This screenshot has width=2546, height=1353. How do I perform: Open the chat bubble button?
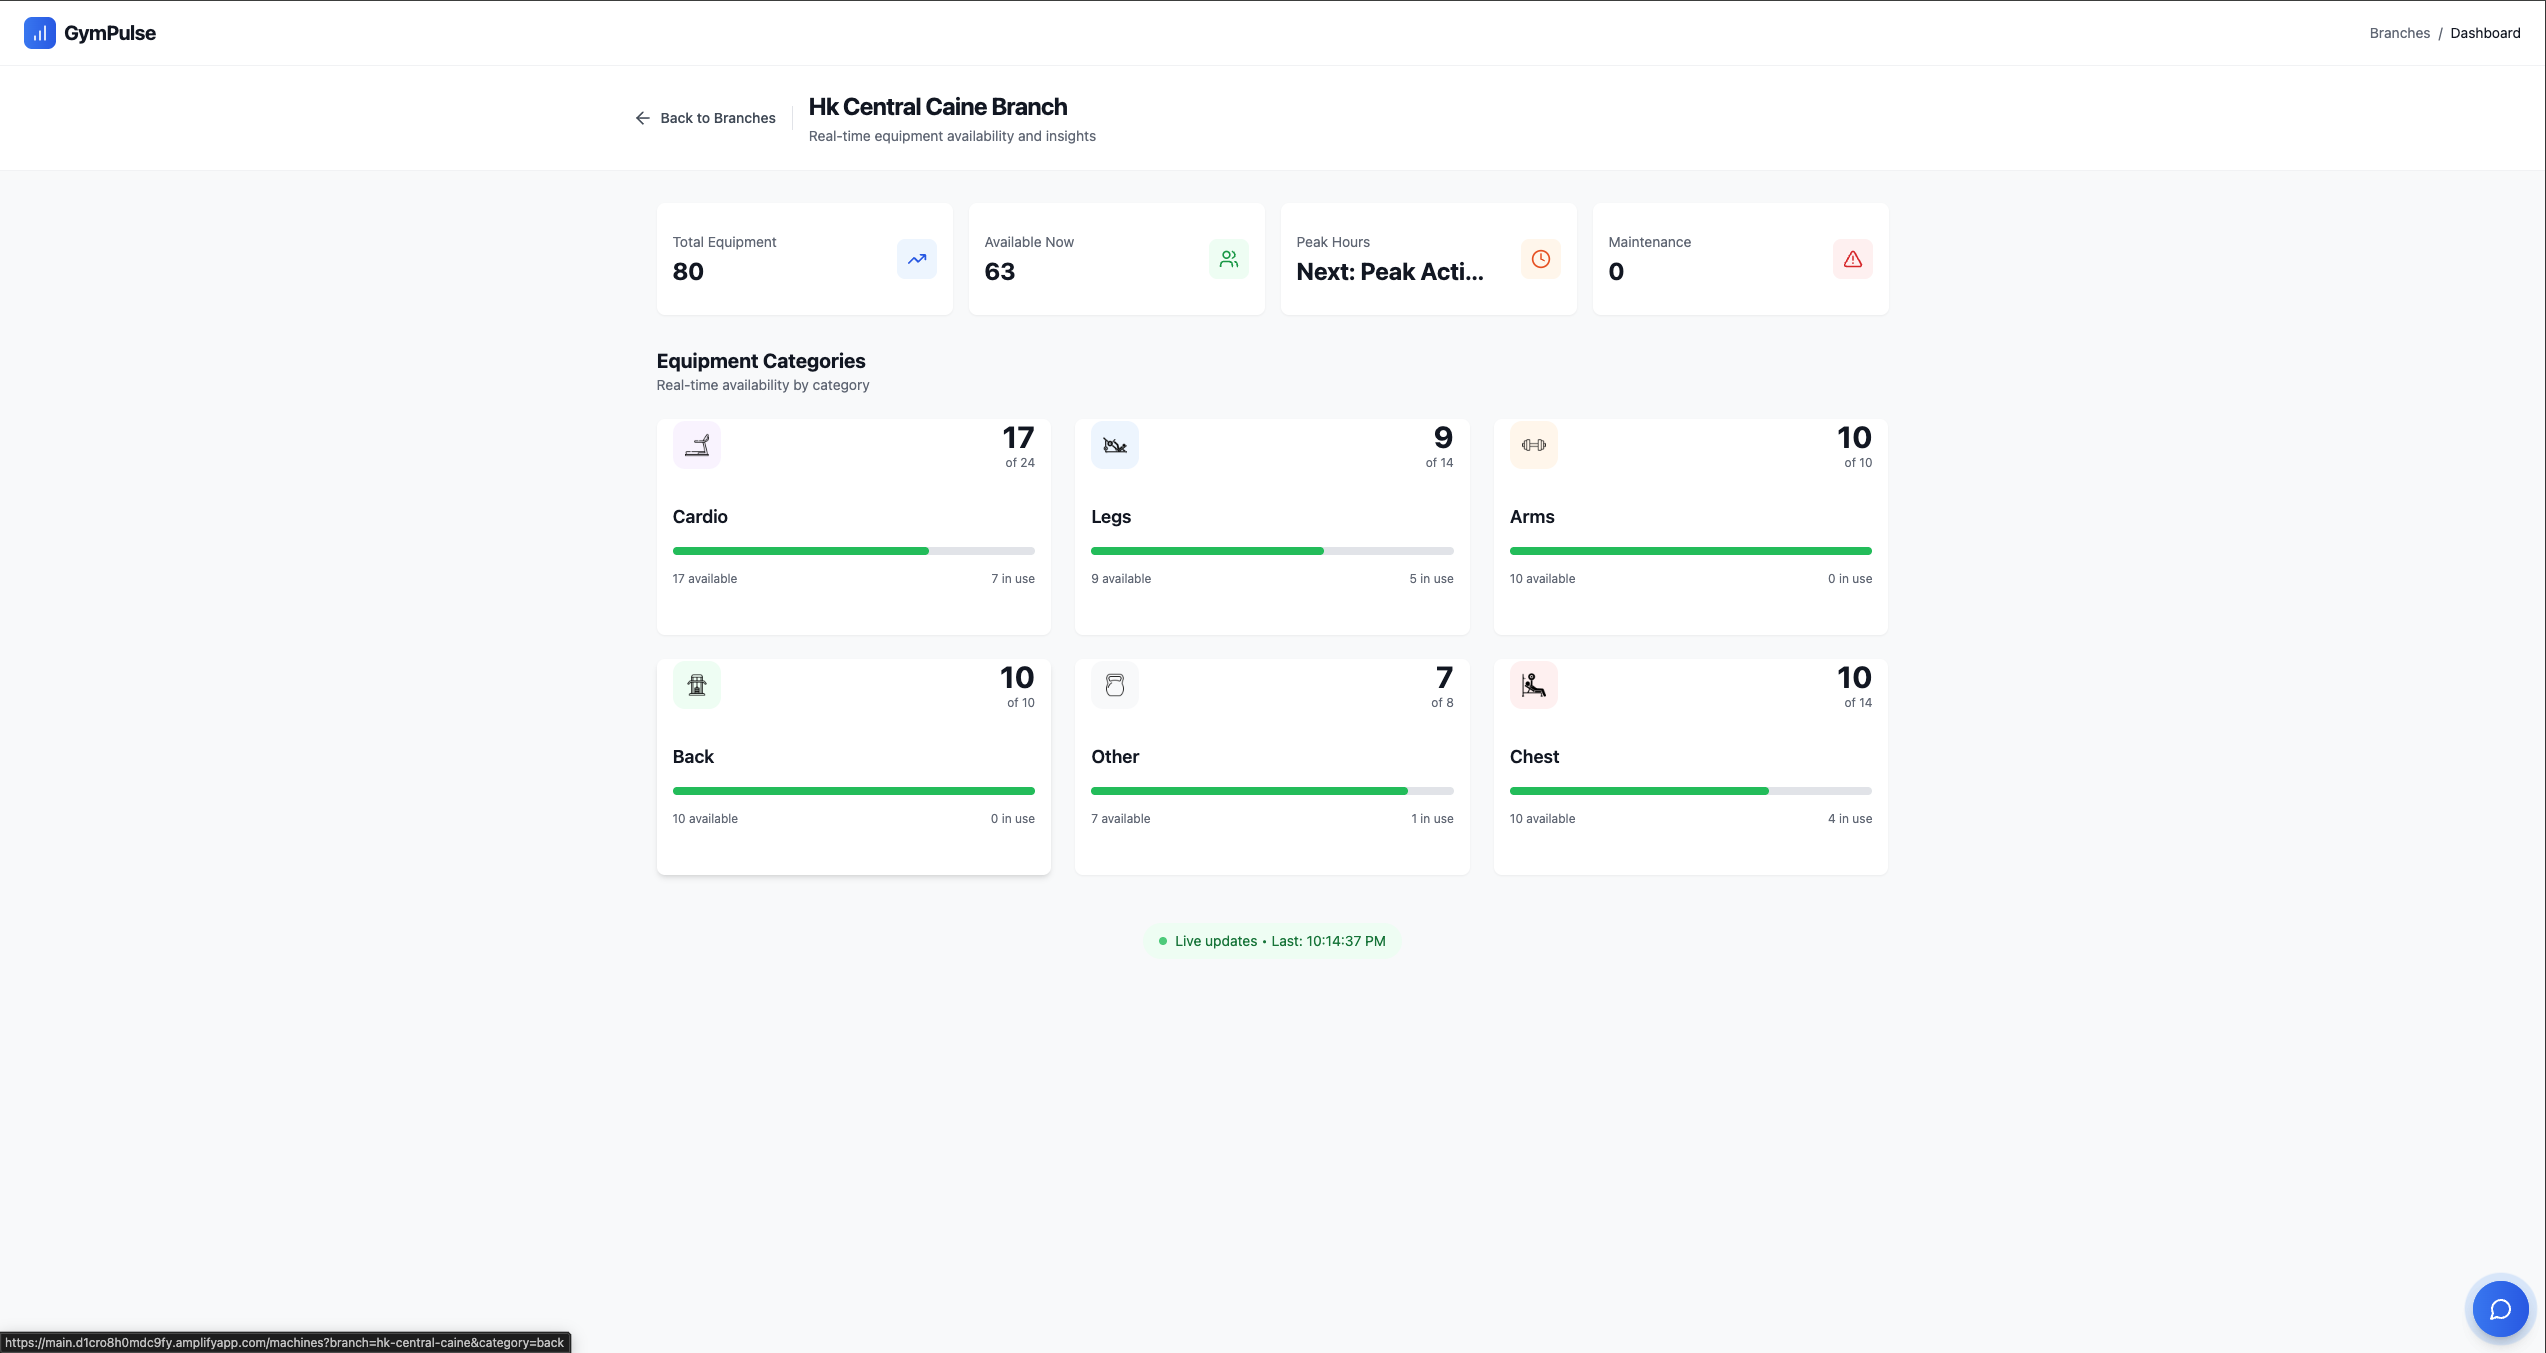(x=2500, y=1309)
